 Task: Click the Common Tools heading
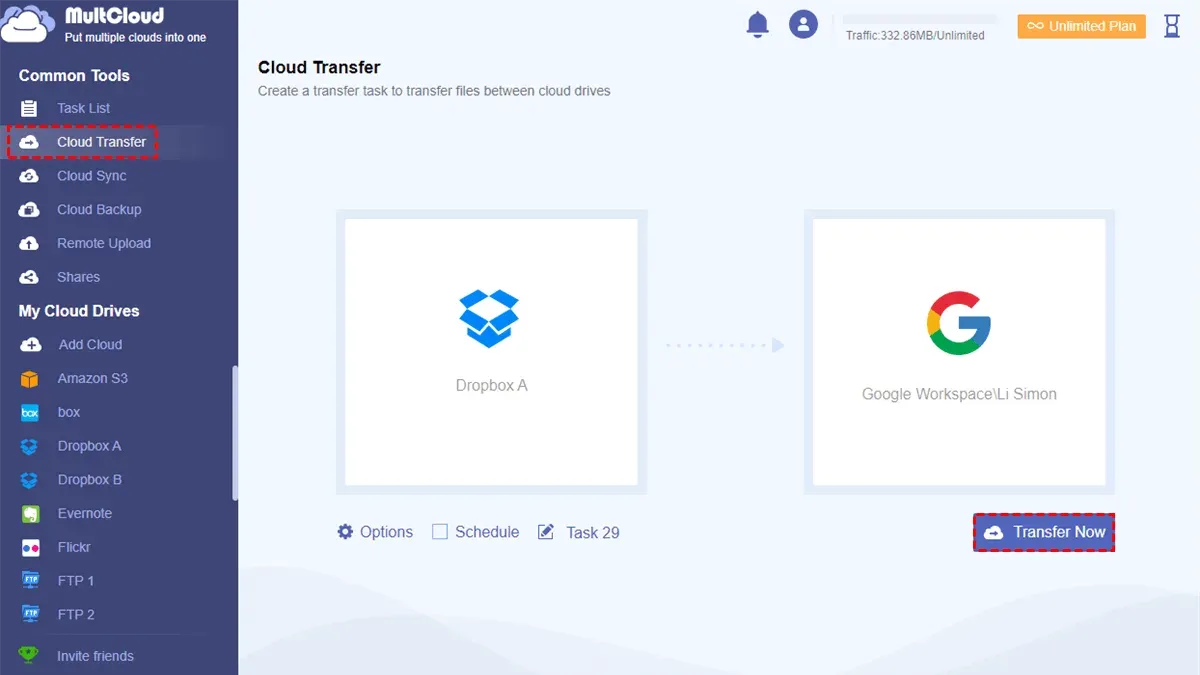pos(74,76)
